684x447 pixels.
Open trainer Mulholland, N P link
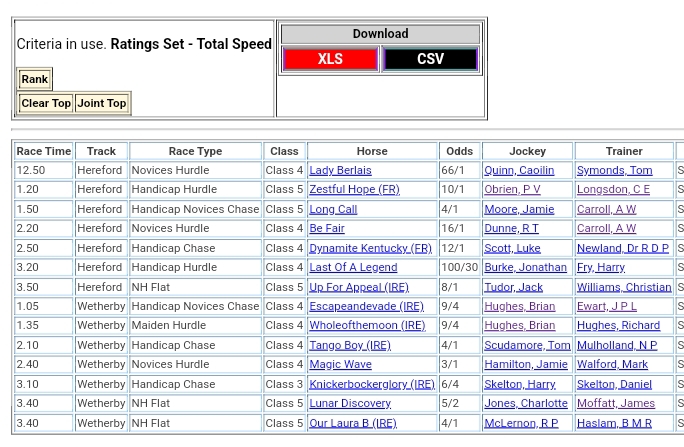coord(617,345)
